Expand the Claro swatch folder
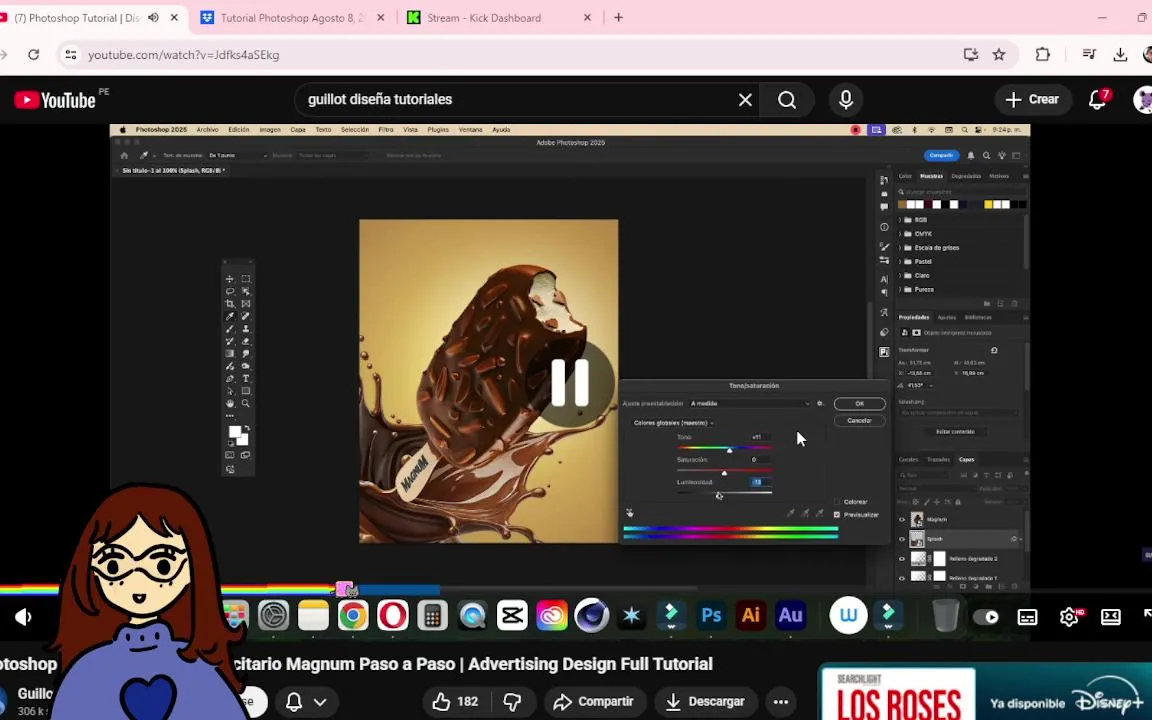This screenshot has height=720, width=1152. (x=900, y=276)
